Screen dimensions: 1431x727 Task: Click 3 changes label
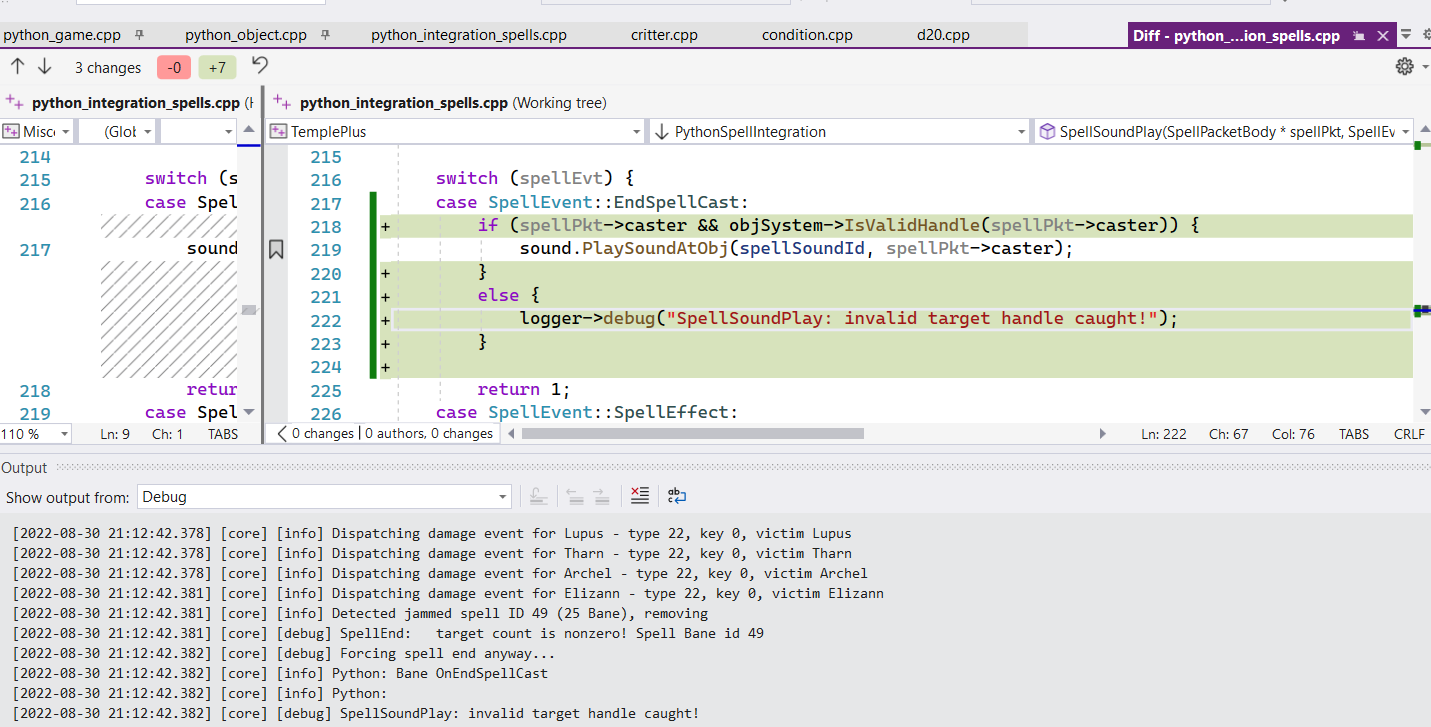[x=108, y=68]
